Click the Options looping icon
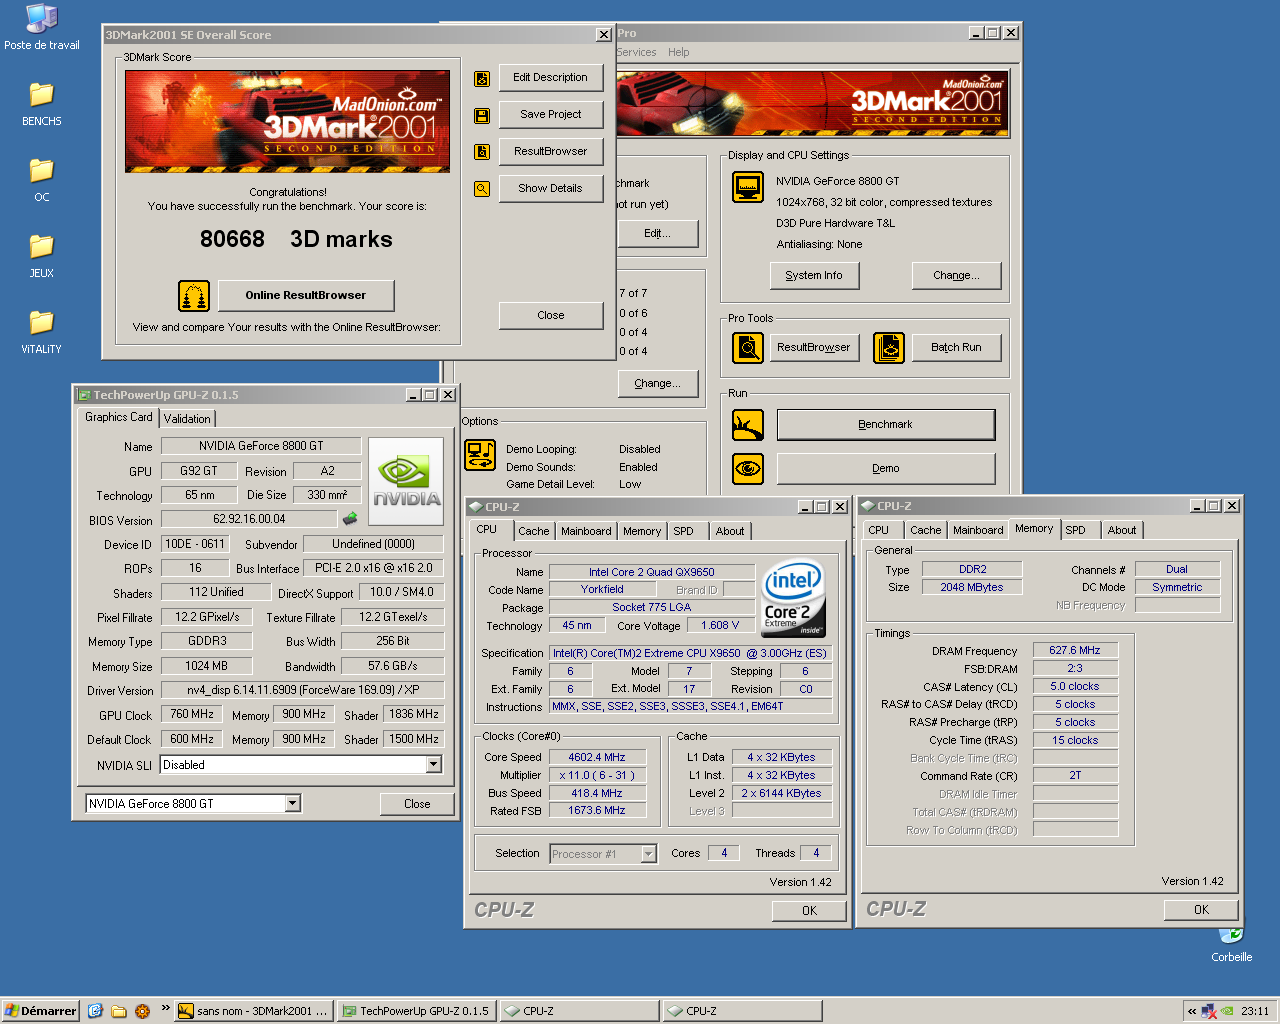The width and height of the screenshot is (1280, 1024). (x=480, y=455)
